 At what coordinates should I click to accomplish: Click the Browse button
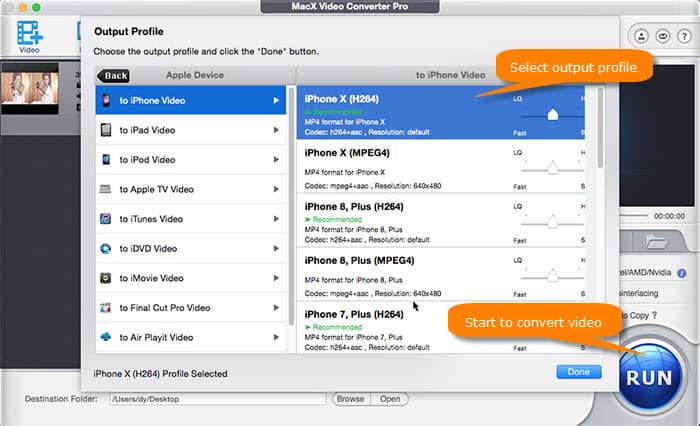350,399
